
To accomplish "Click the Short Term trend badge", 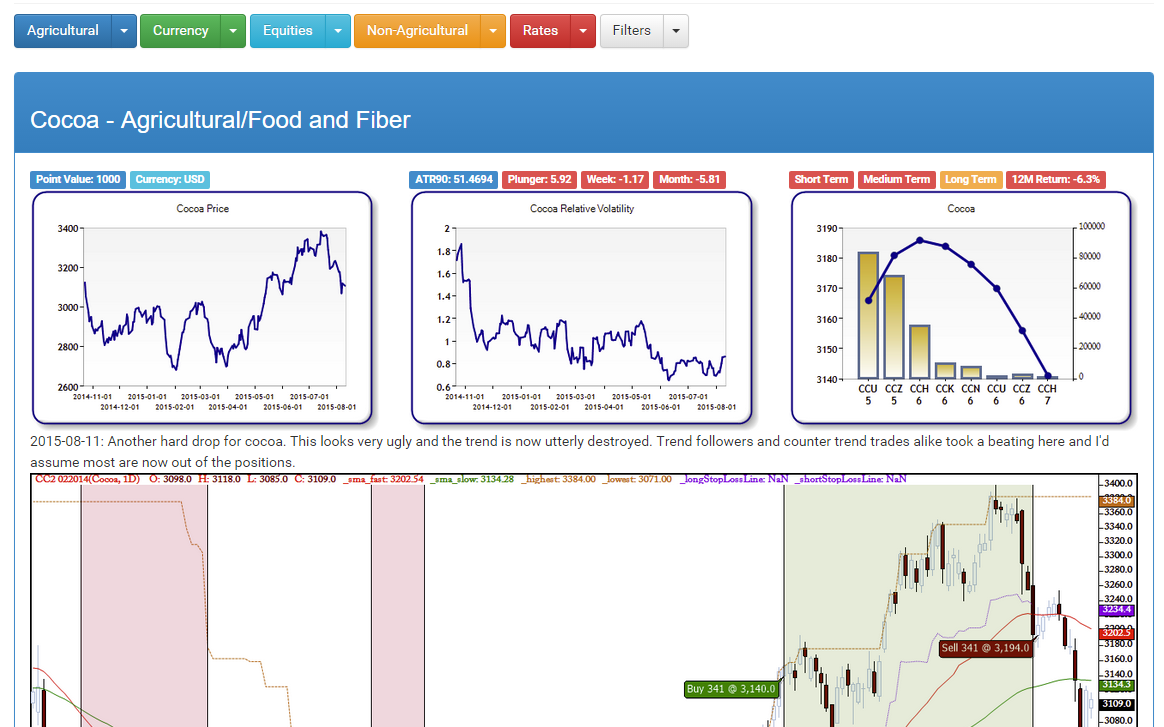I will coord(821,180).
